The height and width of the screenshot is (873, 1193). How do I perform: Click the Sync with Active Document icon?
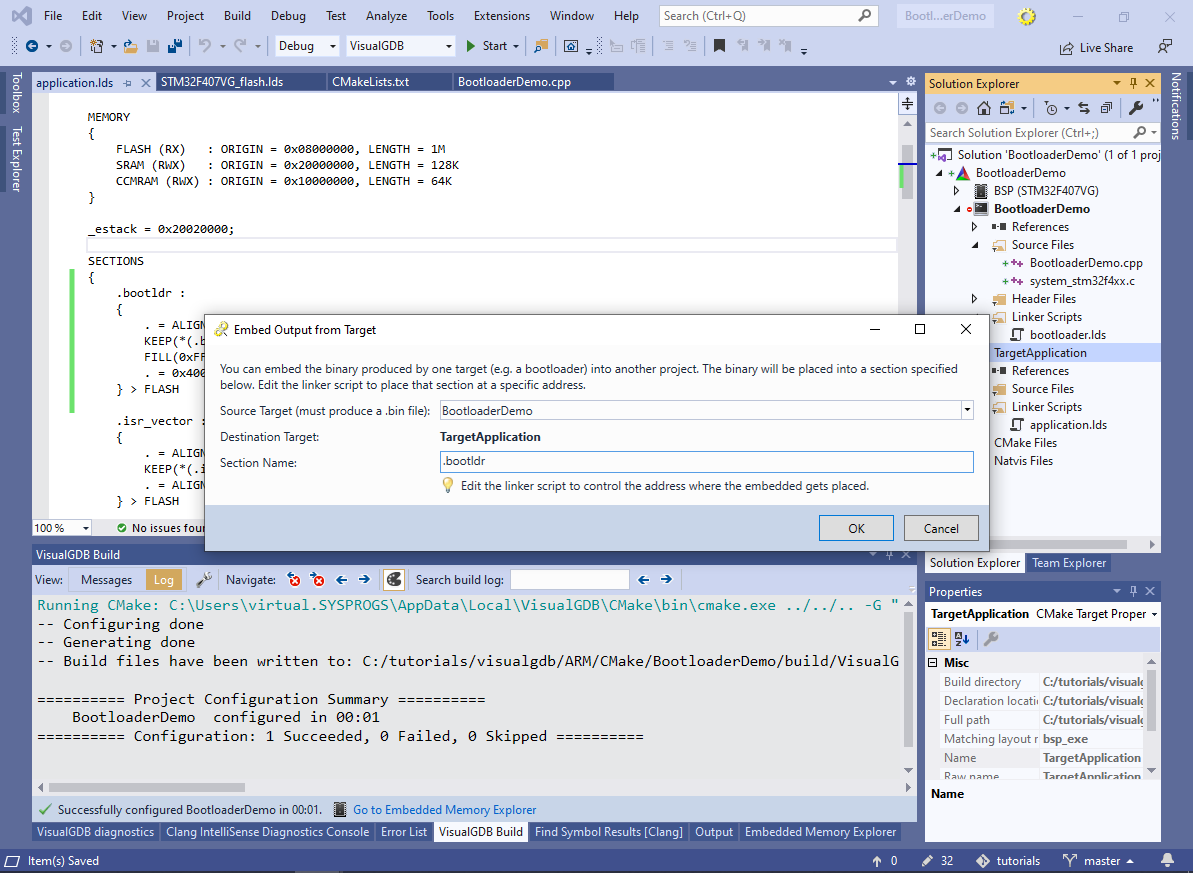1084,108
